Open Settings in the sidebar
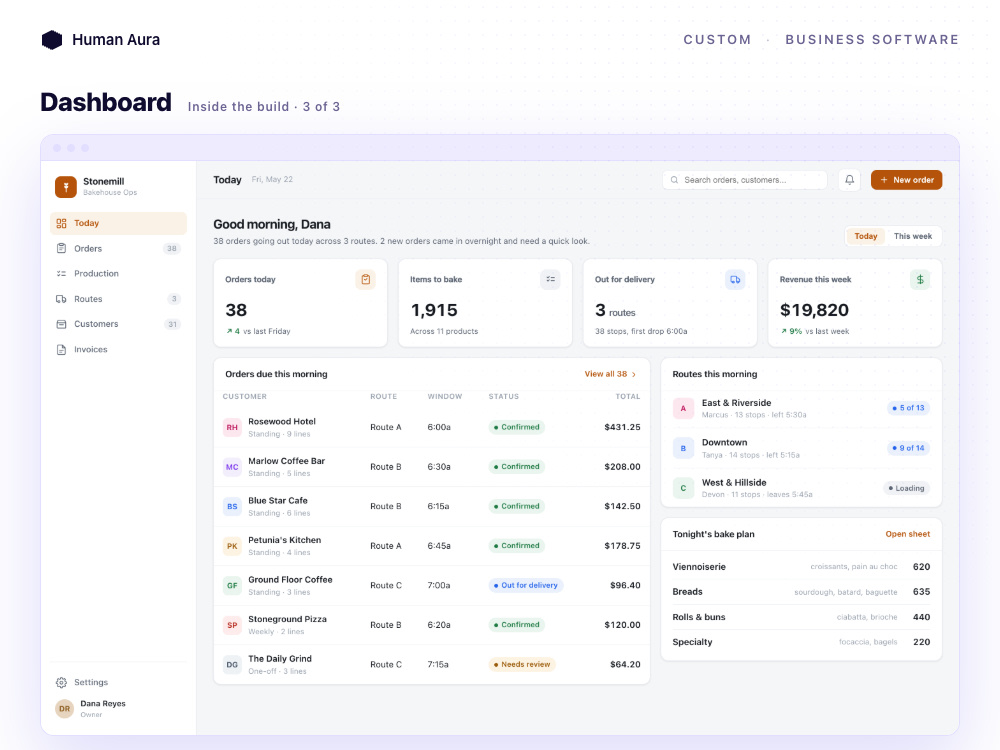 coord(118,682)
